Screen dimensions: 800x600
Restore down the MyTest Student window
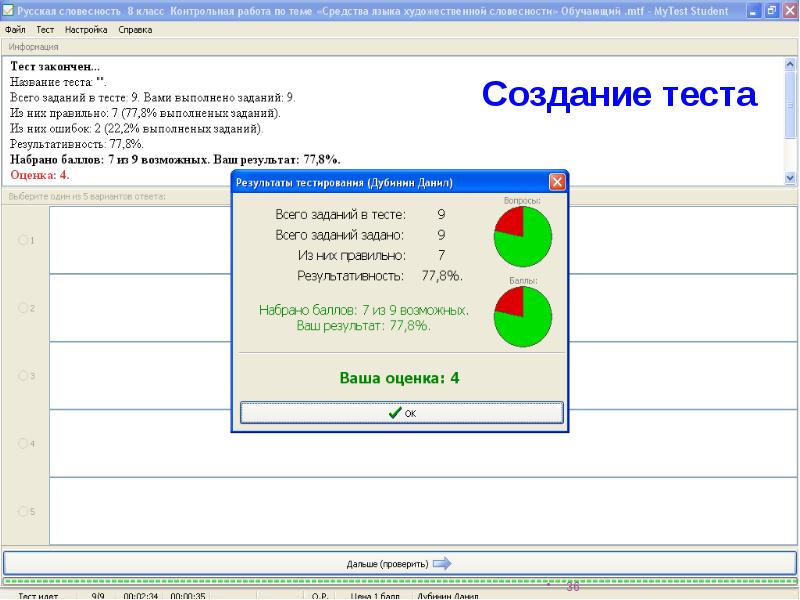(x=771, y=9)
